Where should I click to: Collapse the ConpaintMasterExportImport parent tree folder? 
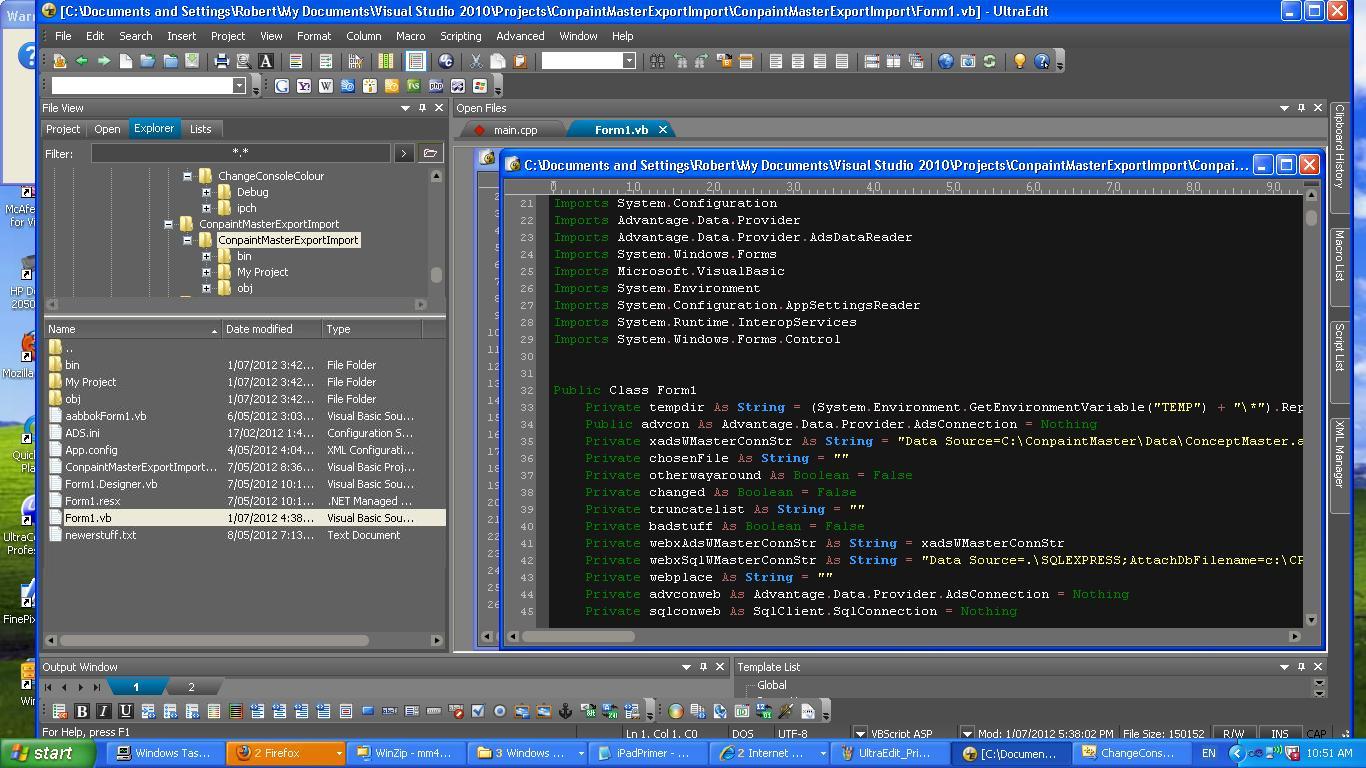168,224
